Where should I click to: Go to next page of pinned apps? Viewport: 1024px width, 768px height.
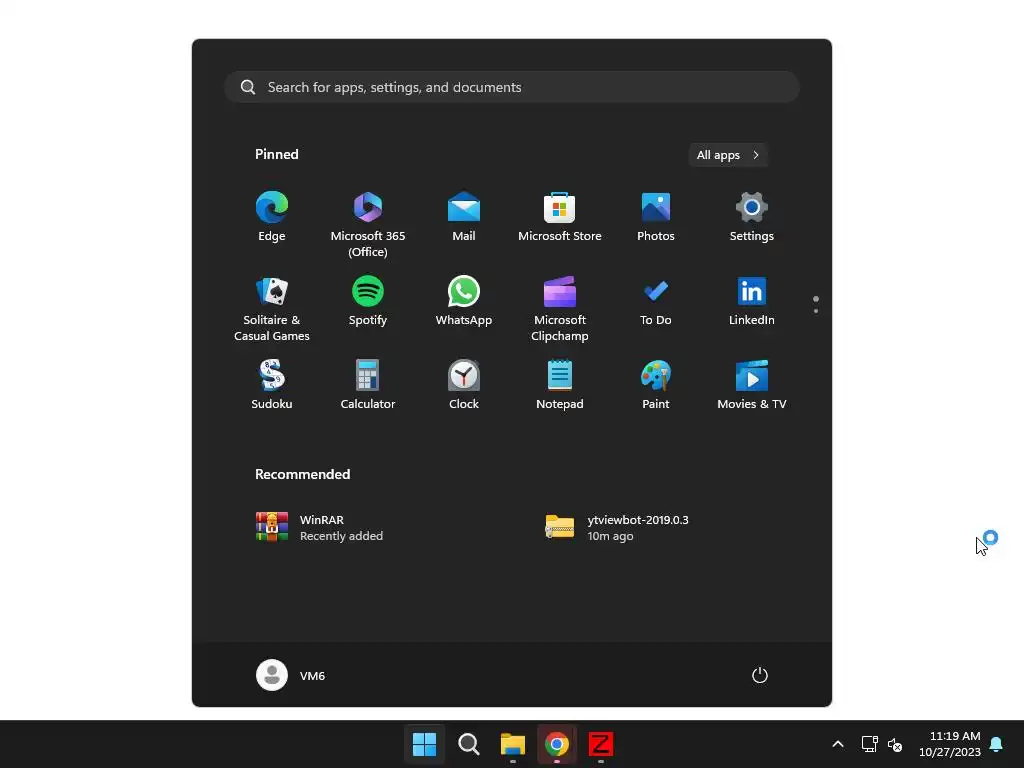pyautogui.click(x=816, y=311)
